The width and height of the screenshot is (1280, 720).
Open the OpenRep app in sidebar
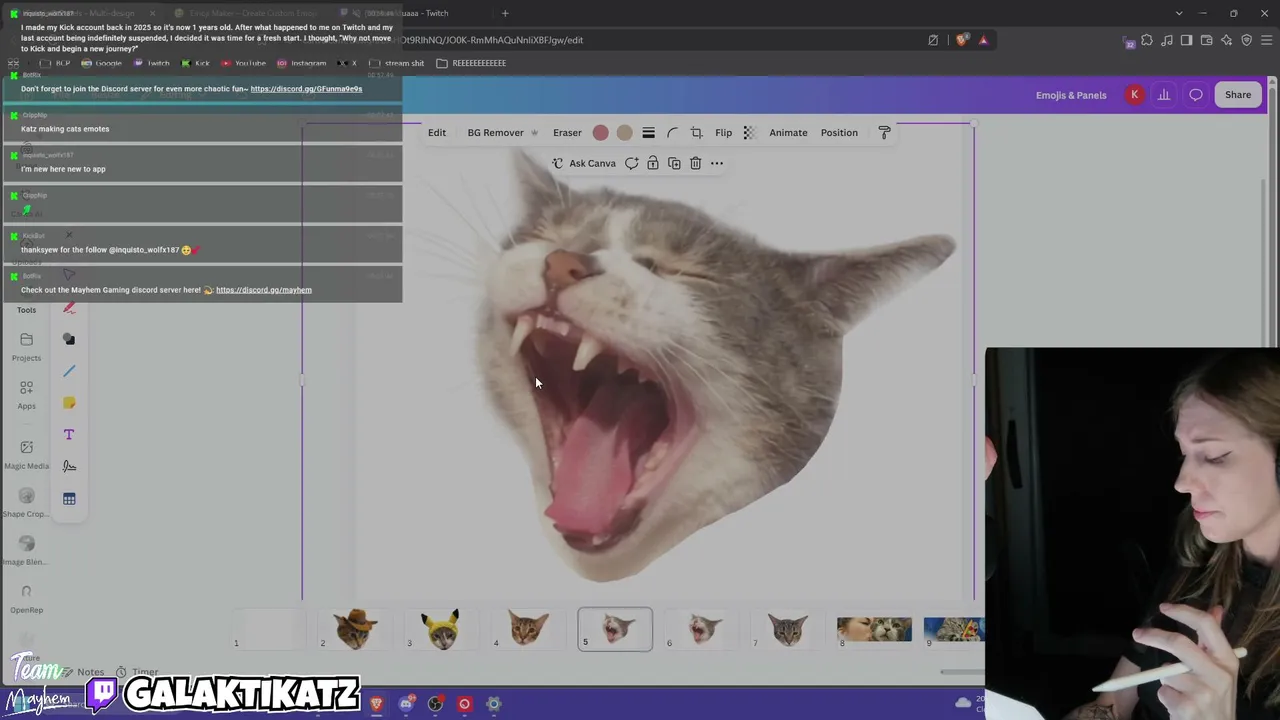[26, 599]
